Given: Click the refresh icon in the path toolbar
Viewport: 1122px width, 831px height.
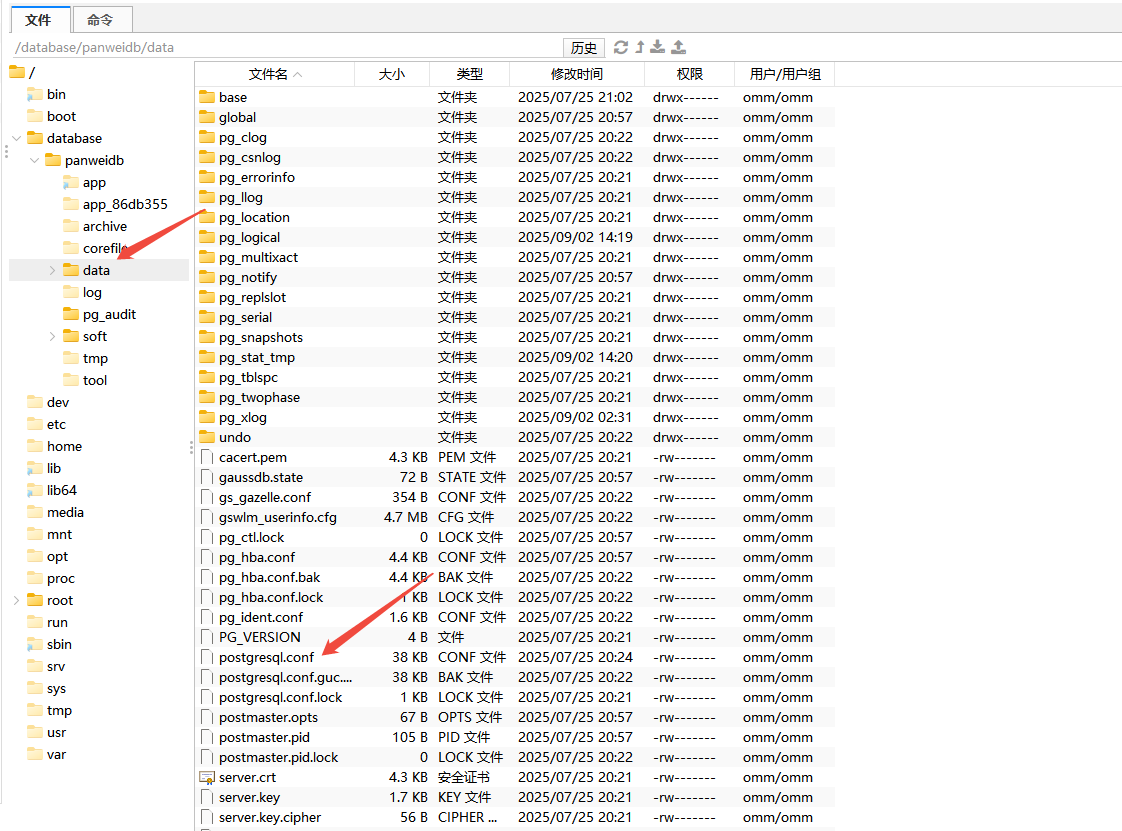Looking at the screenshot, I should pos(620,47).
